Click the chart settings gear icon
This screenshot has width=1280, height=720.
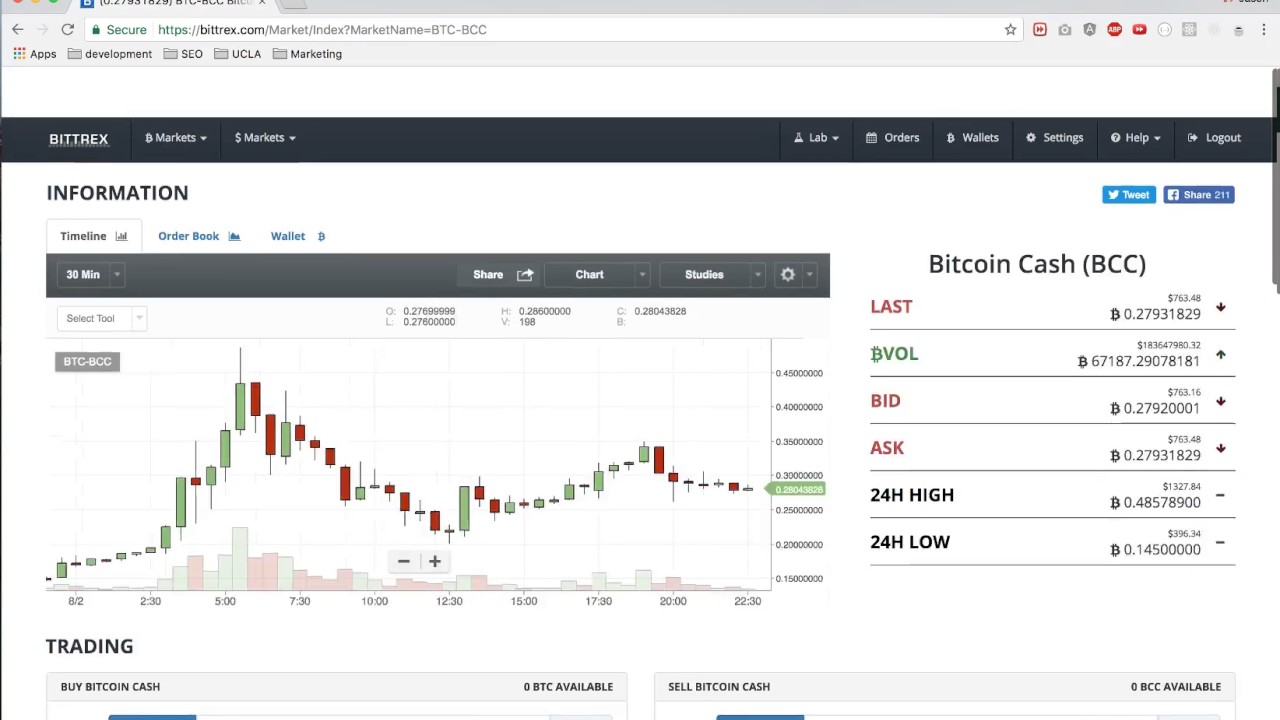[788, 275]
